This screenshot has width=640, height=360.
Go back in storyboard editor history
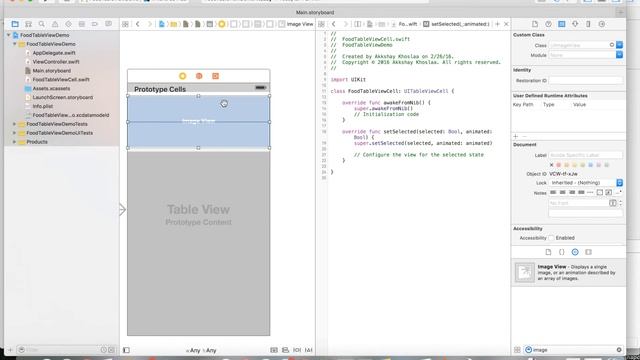(138, 24)
